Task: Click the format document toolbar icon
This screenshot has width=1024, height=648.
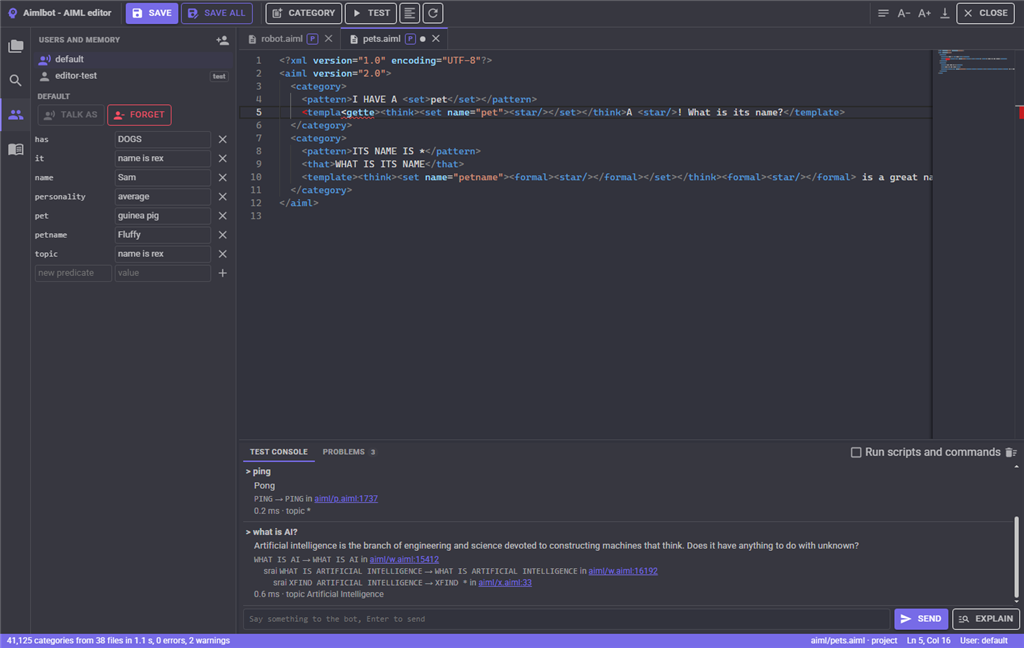Action: point(409,13)
